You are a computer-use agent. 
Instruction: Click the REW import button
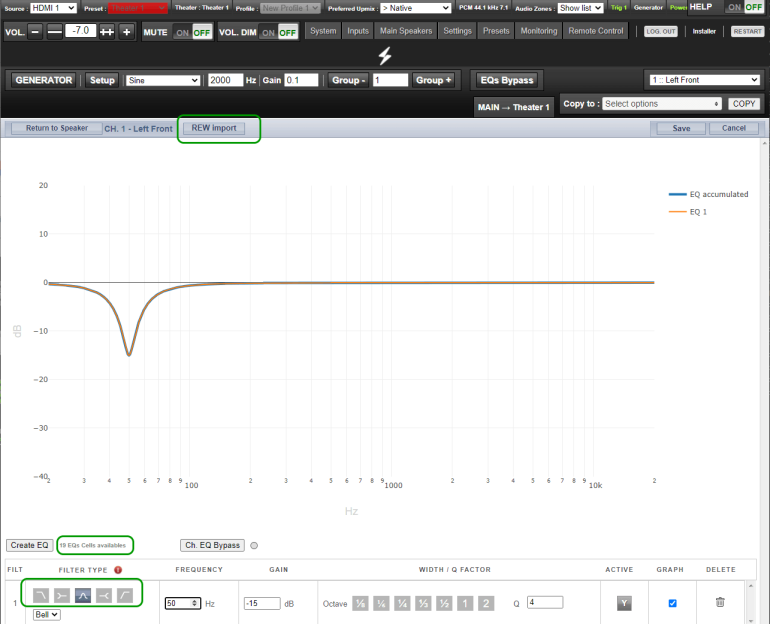[214, 128]
